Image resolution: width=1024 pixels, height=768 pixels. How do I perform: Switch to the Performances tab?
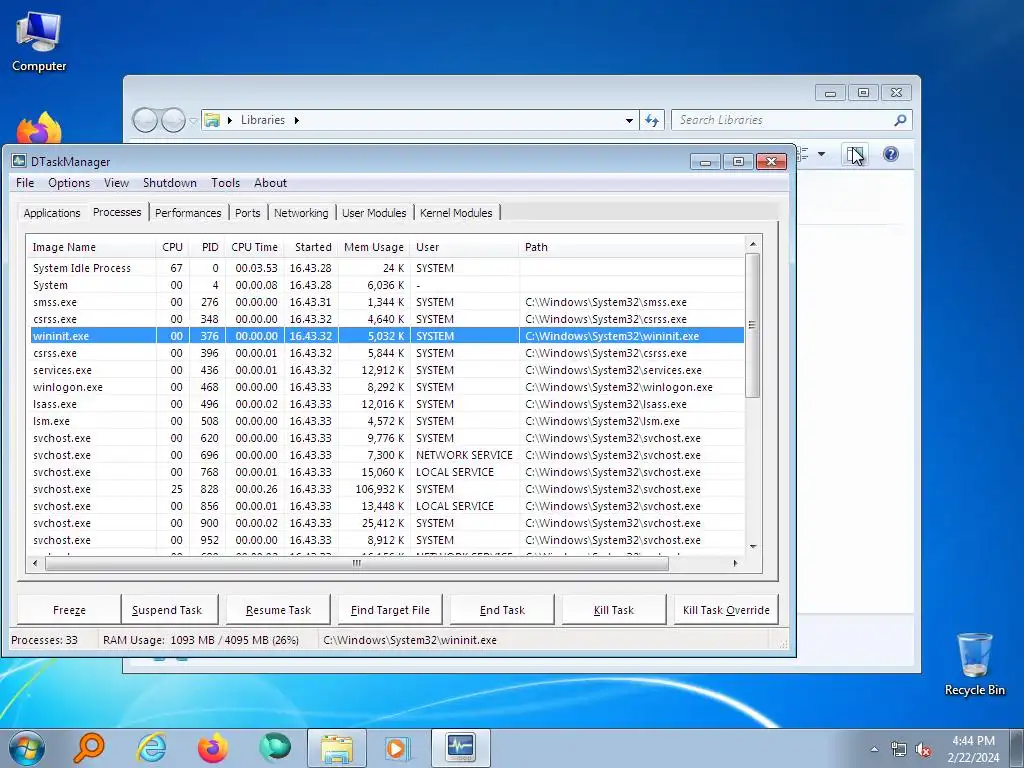pyautogui.click(x=188, y=213)
